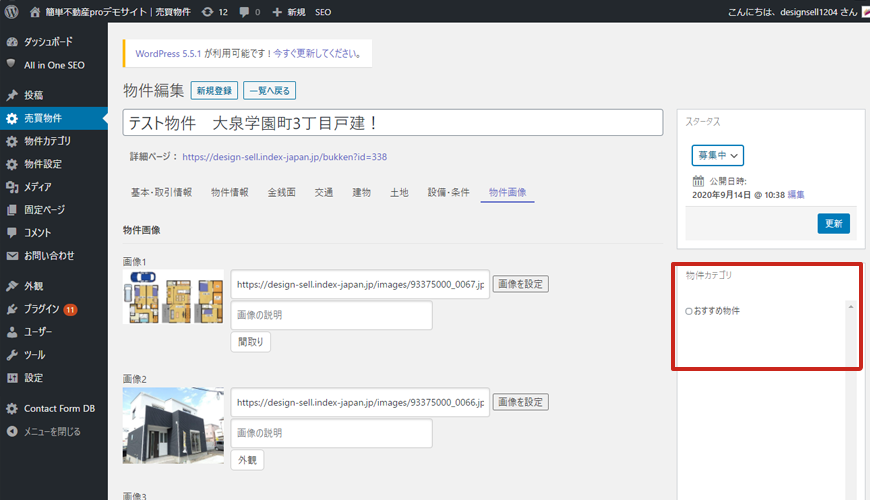Viewport: 870px width, 500px height.
Task: Switch to the 設備·条件 tab
Action: click(x=448, y=192)
